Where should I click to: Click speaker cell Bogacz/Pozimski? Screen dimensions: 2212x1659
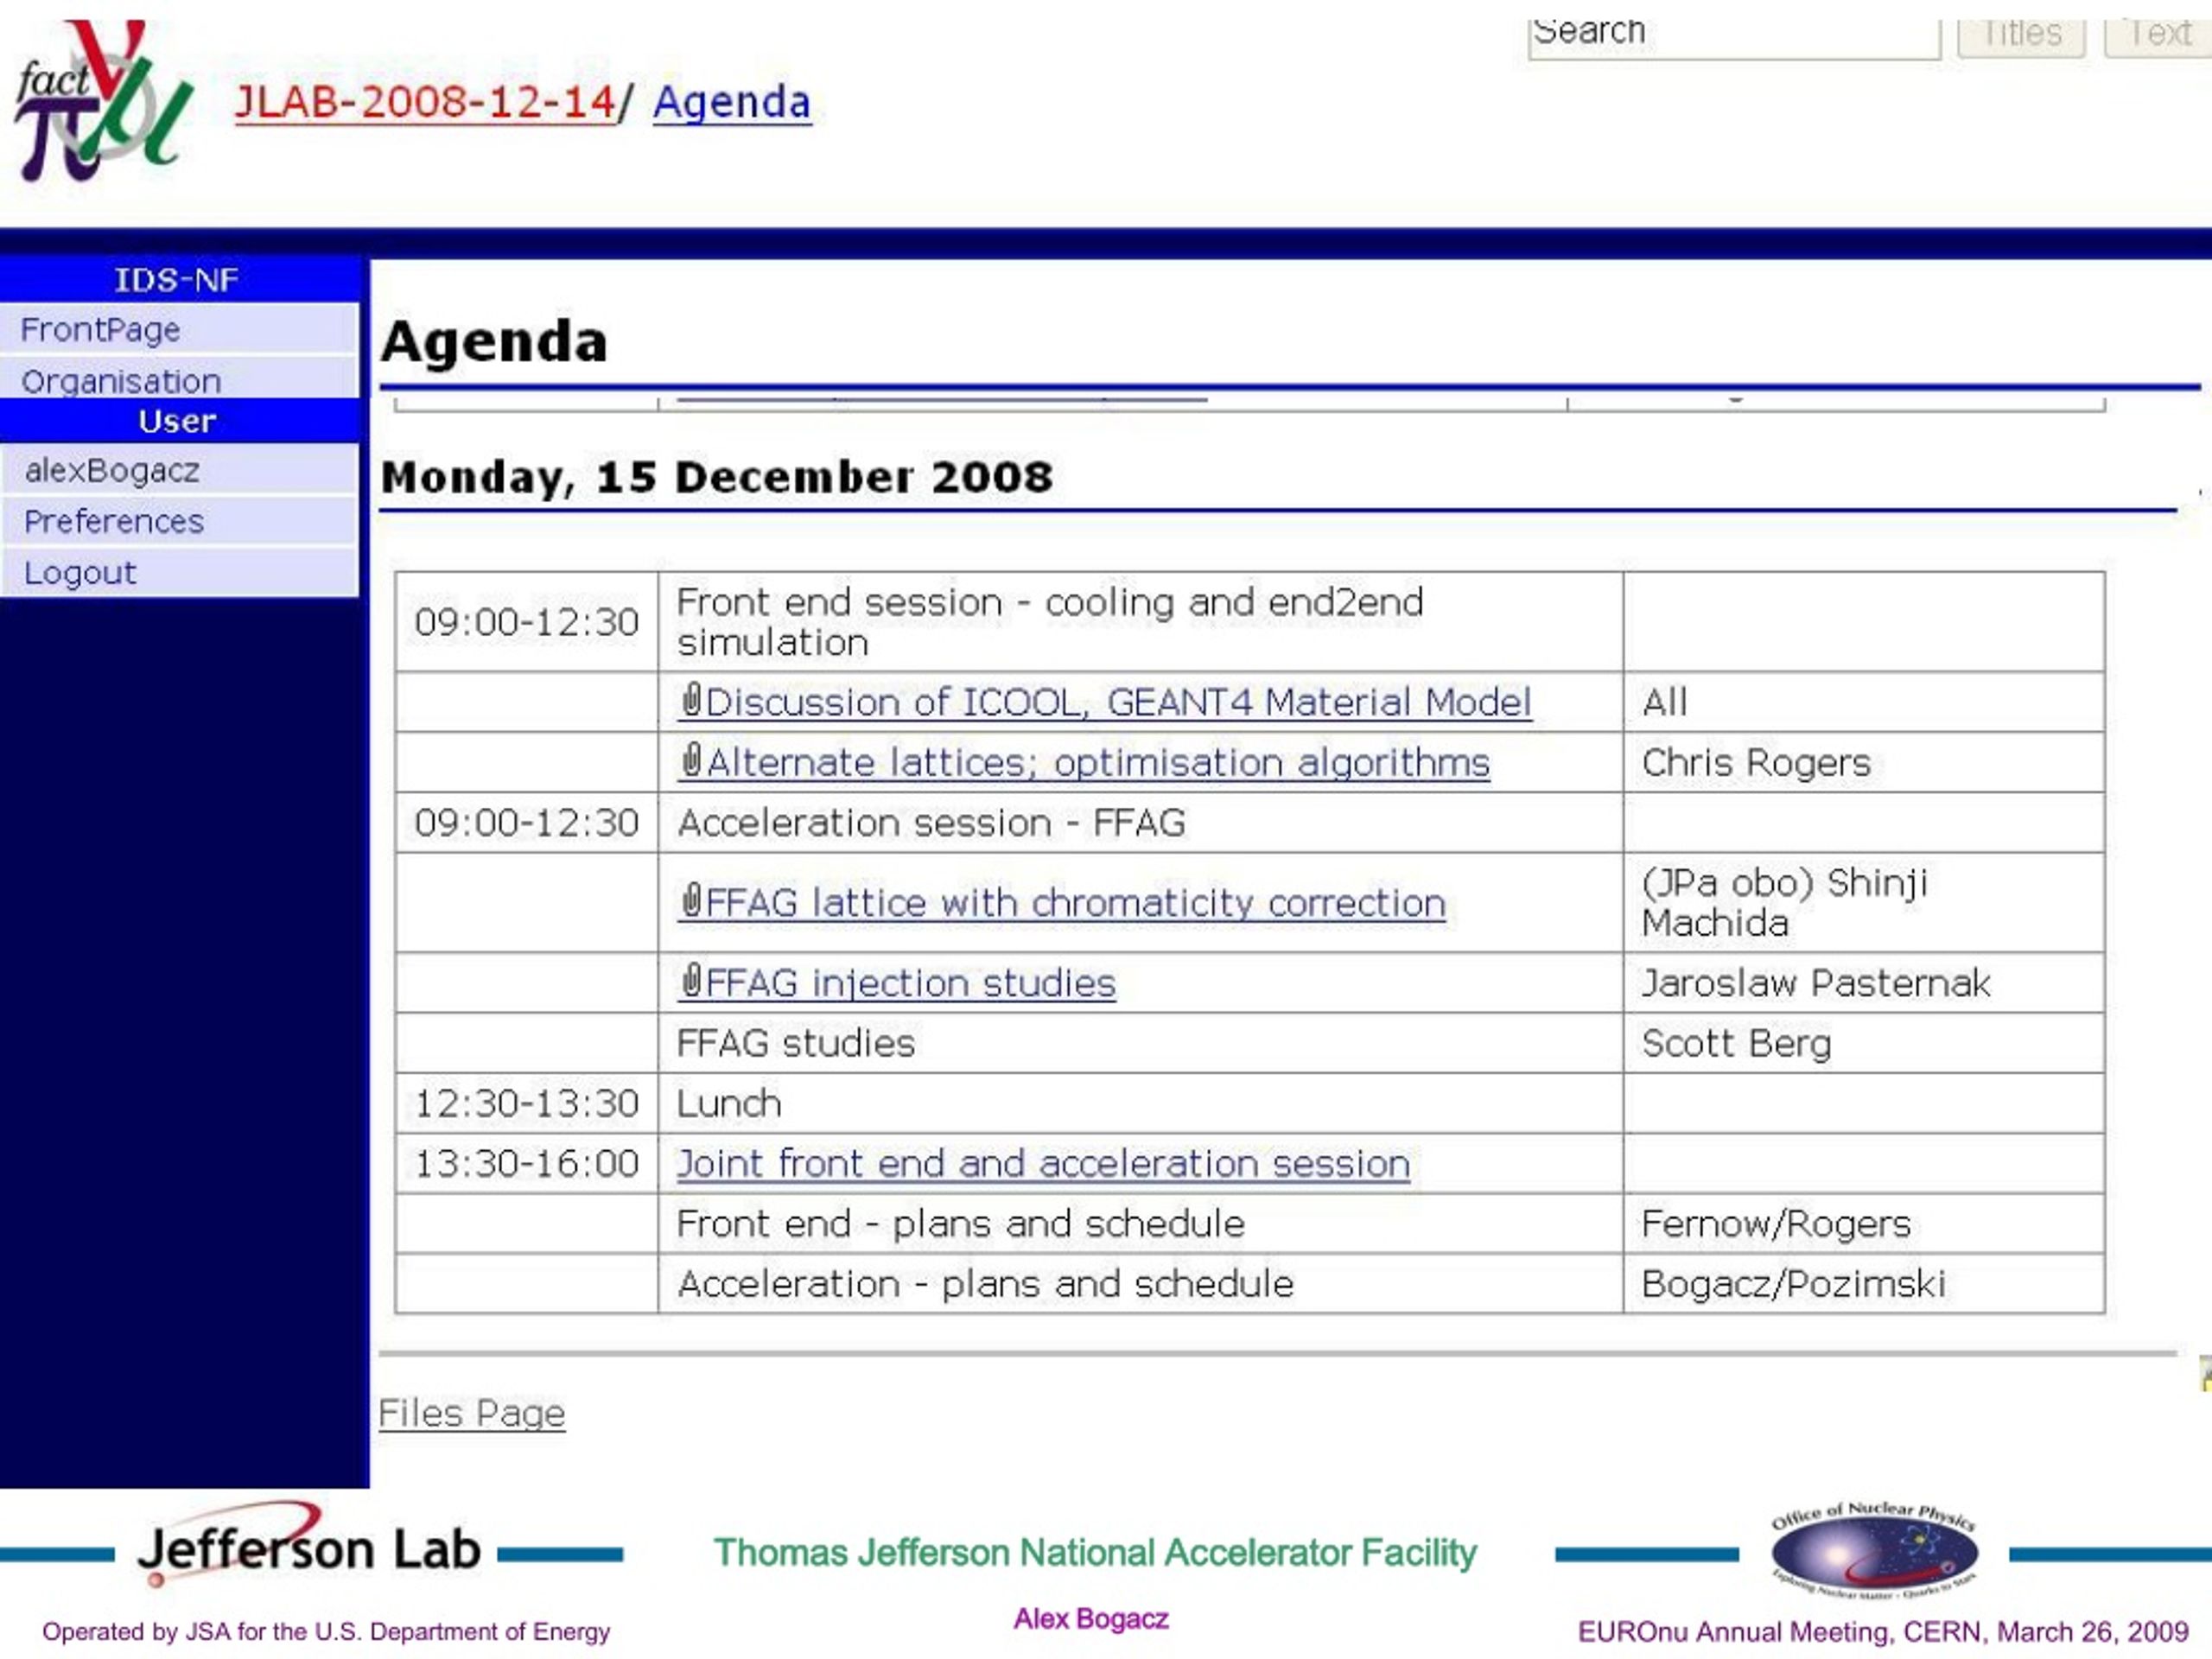coord(1864,1283)
